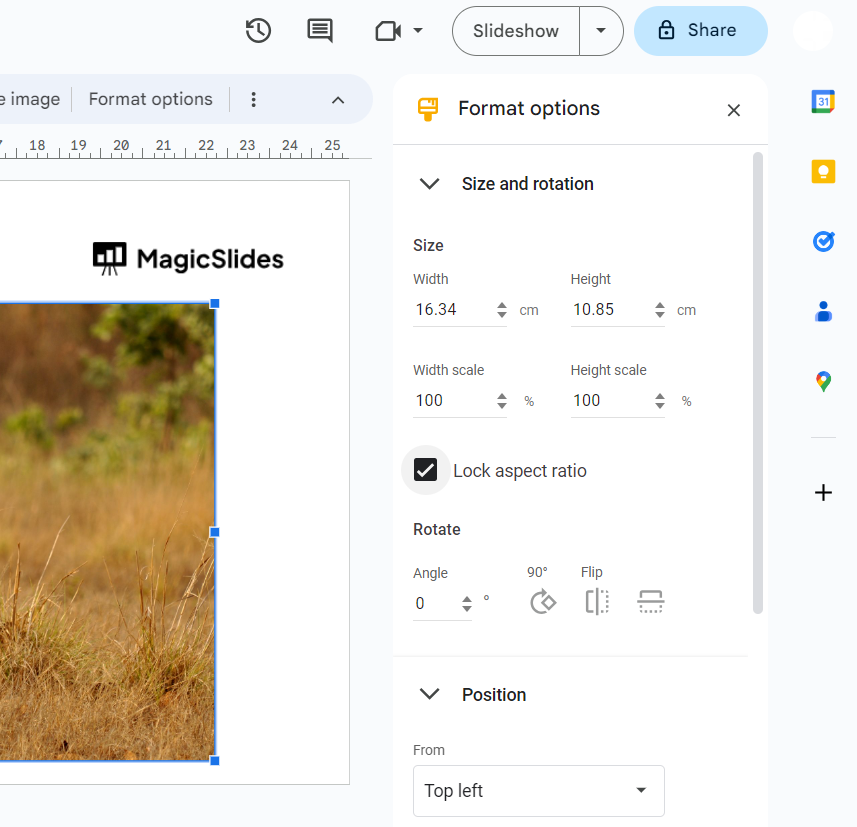
Task: Click Format options in toolbar
Action: pyautogui.click(x=150, y=99)
